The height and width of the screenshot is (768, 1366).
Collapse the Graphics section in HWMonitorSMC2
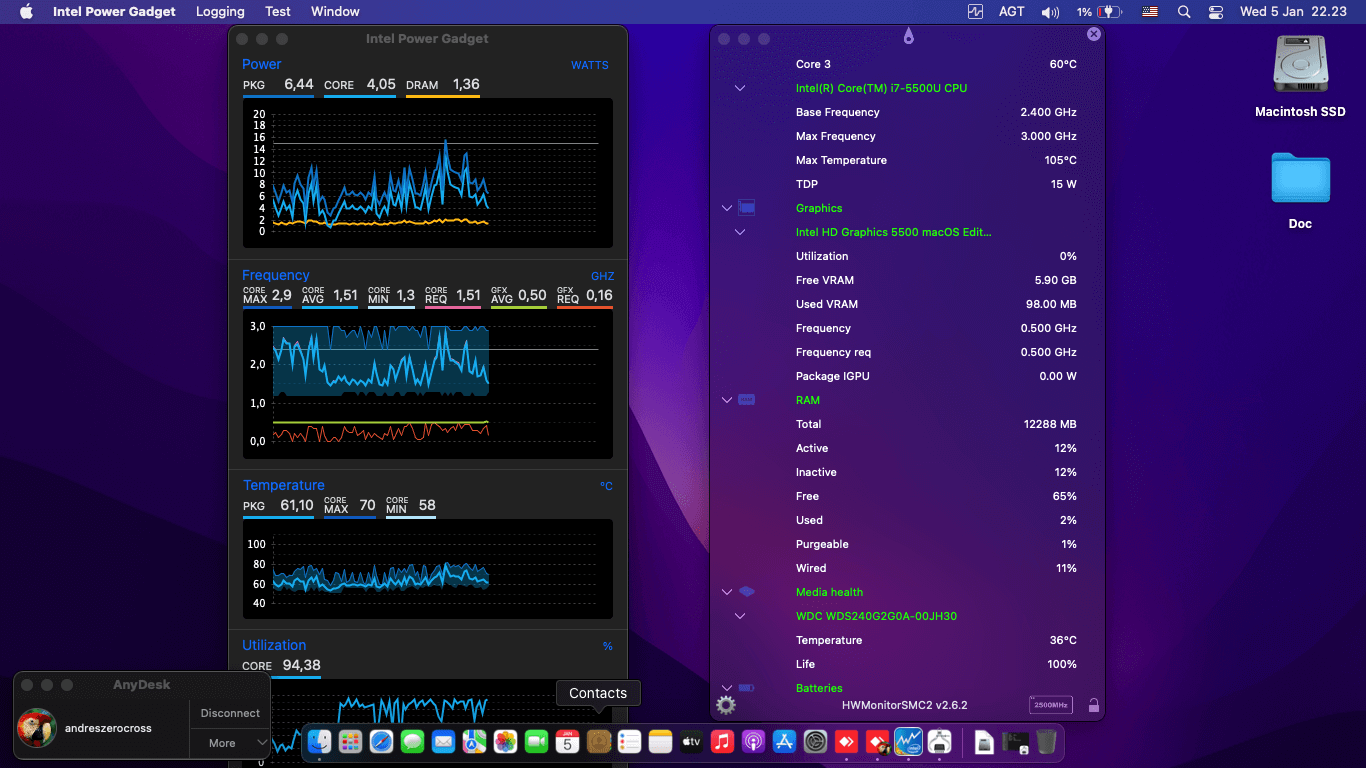(727, 208)
